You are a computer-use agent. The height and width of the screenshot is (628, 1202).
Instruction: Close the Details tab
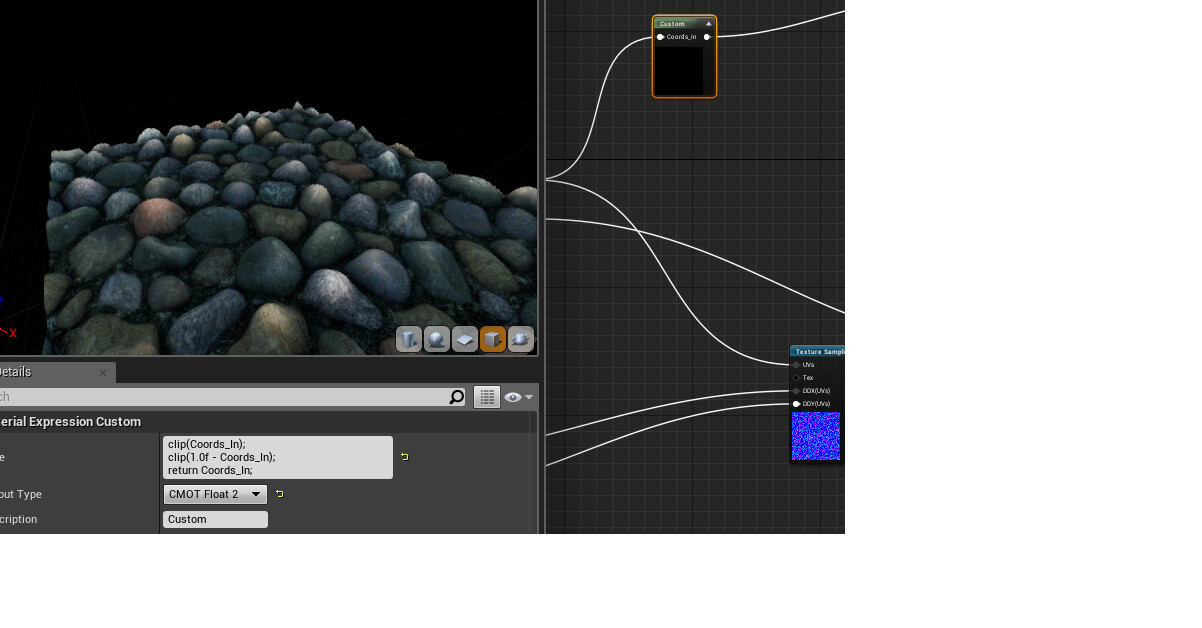tap(103, 373)
